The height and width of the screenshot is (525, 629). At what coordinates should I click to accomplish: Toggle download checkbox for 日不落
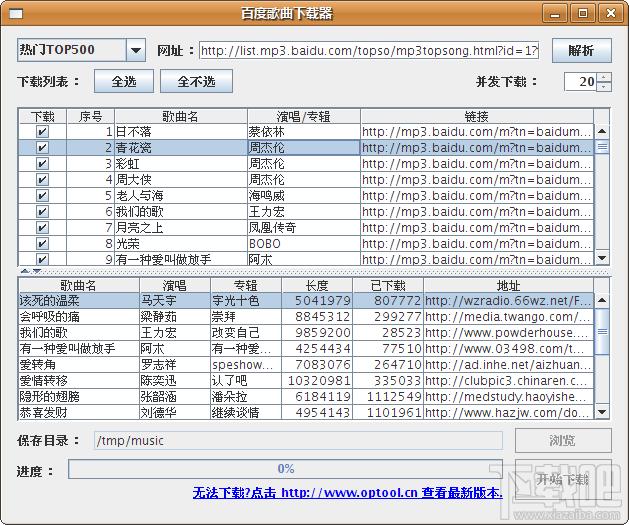(x=42, y=132)
